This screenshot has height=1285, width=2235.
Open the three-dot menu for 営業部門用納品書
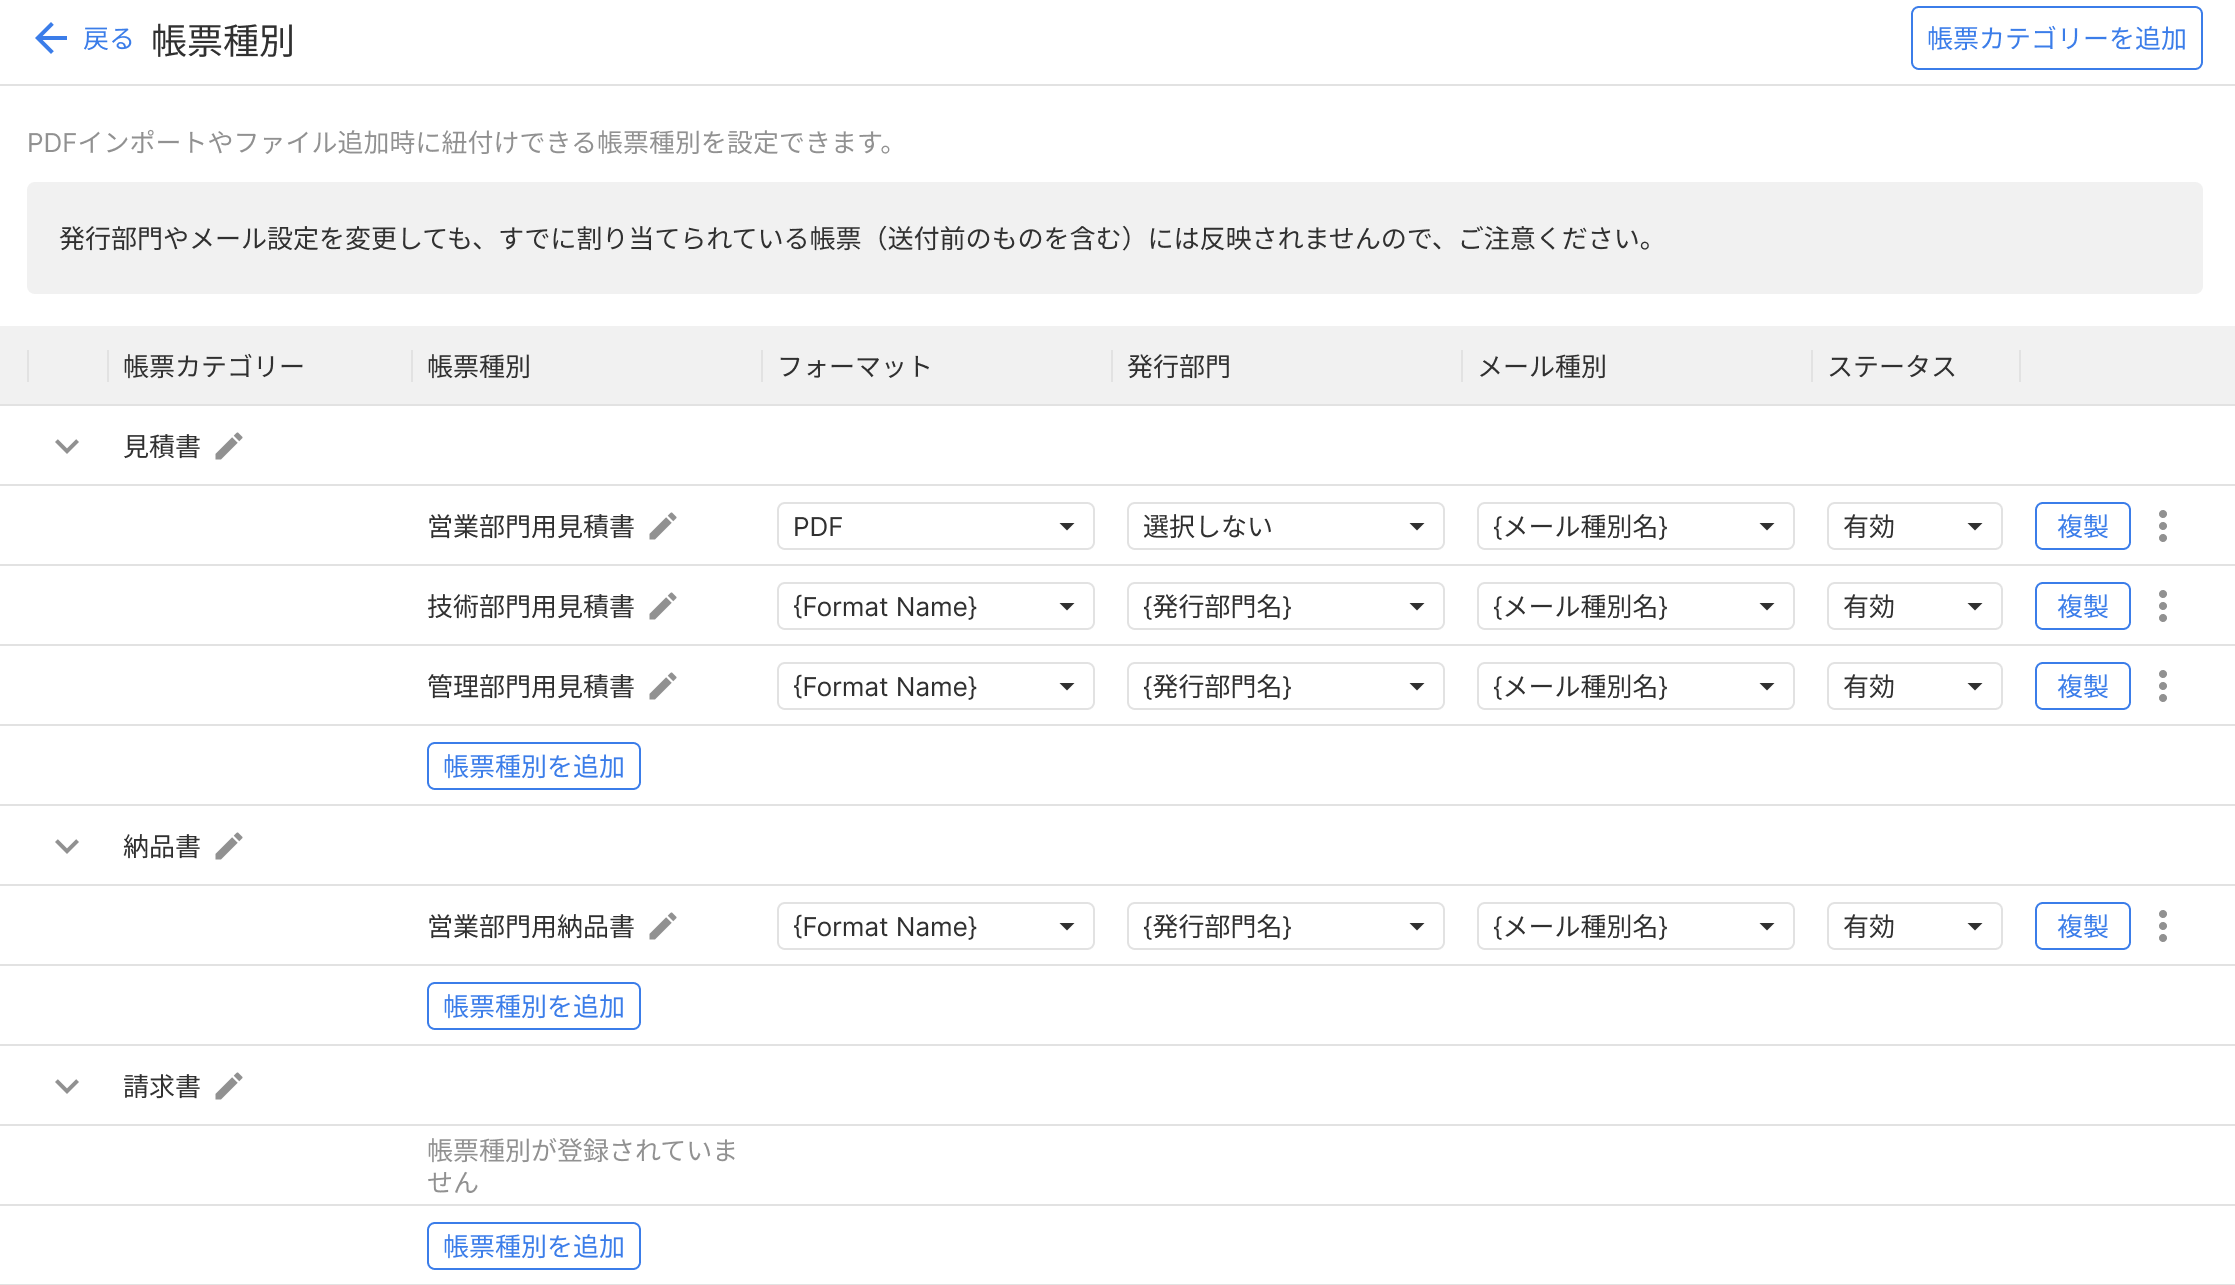coord(2163,926)
